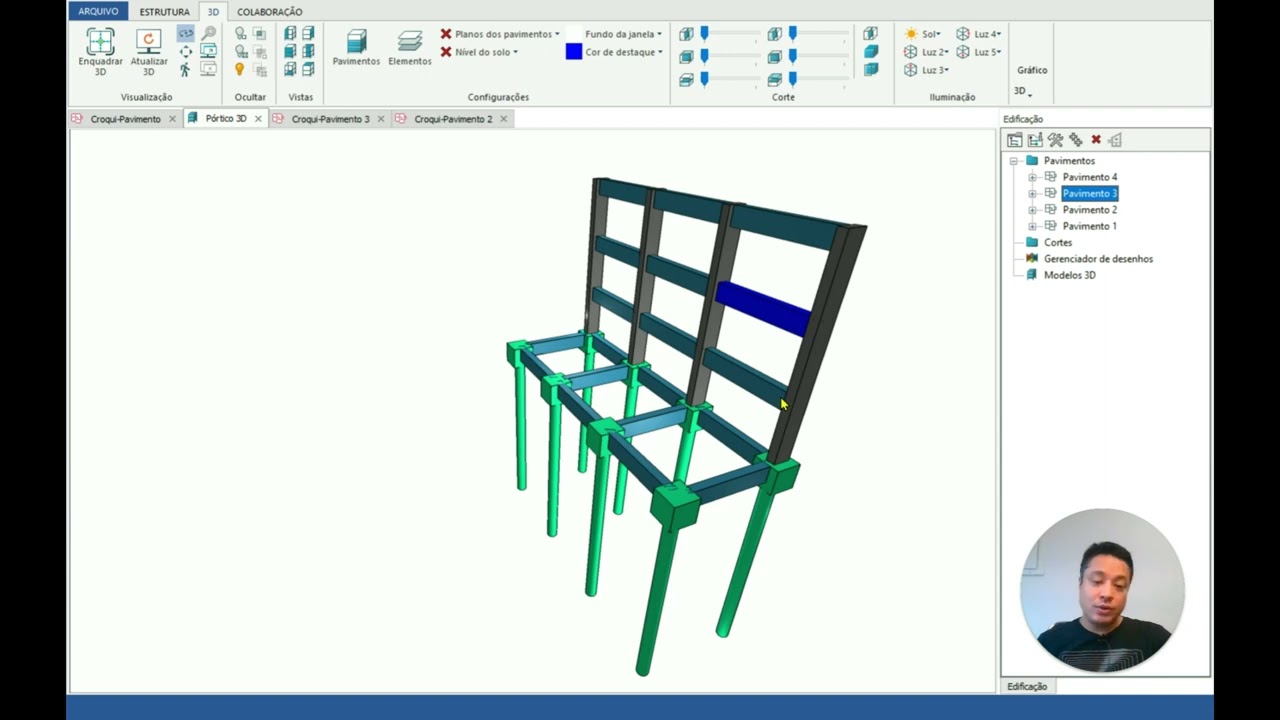Select Modelos 3D in the tree
Viewport: 1280px width, 720px height.
pos(1069,275)
